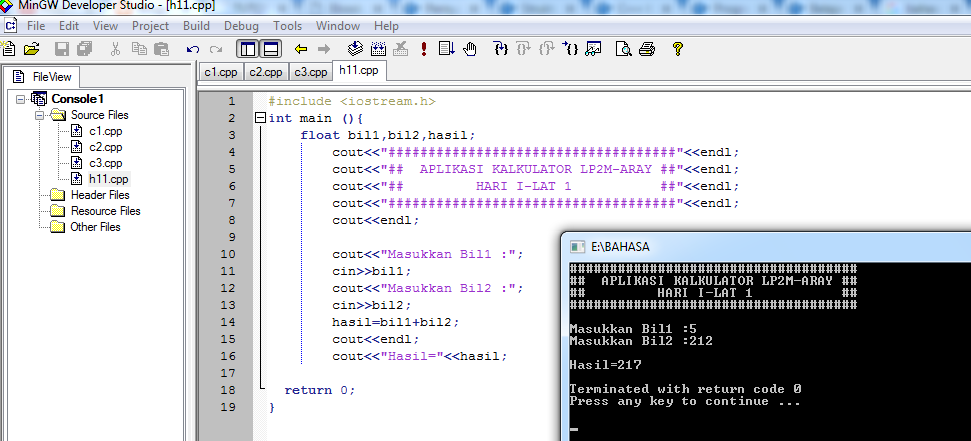Screen dimensions: 971x441
Task: Click the red exclamation Execute icon
Action: pos(424,49)
